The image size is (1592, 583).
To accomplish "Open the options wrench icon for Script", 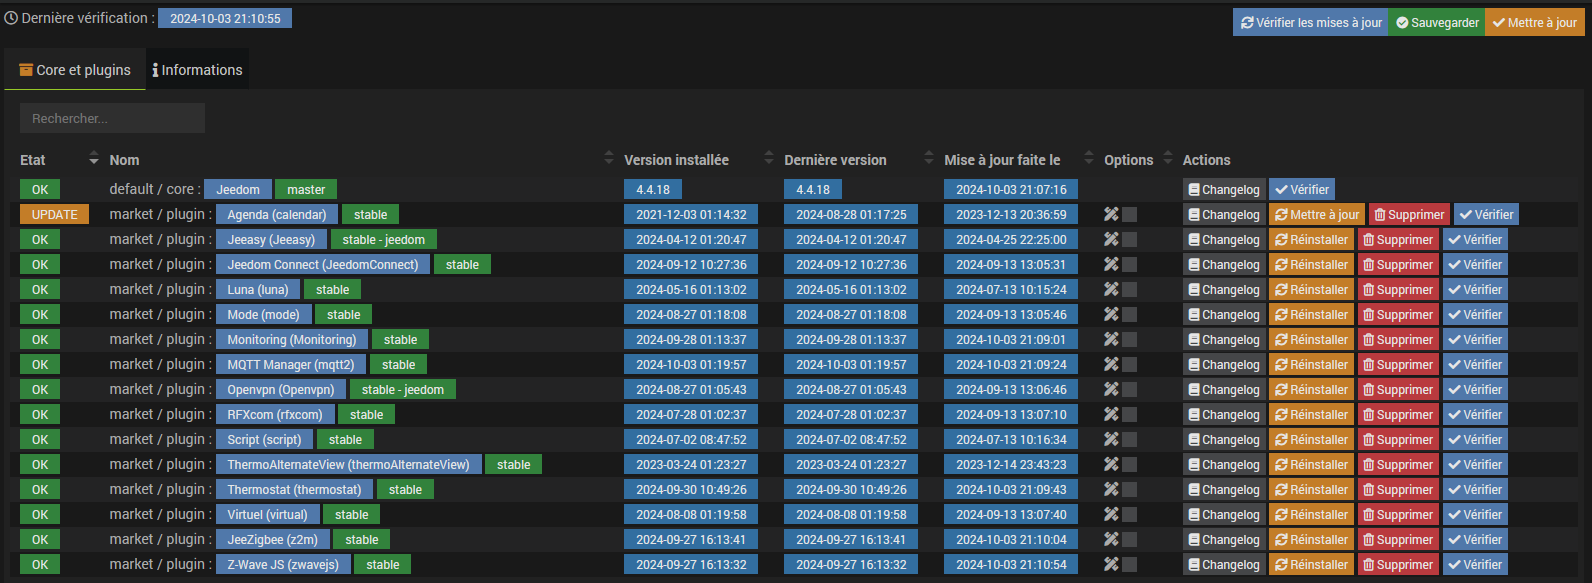I will 1111,439.
